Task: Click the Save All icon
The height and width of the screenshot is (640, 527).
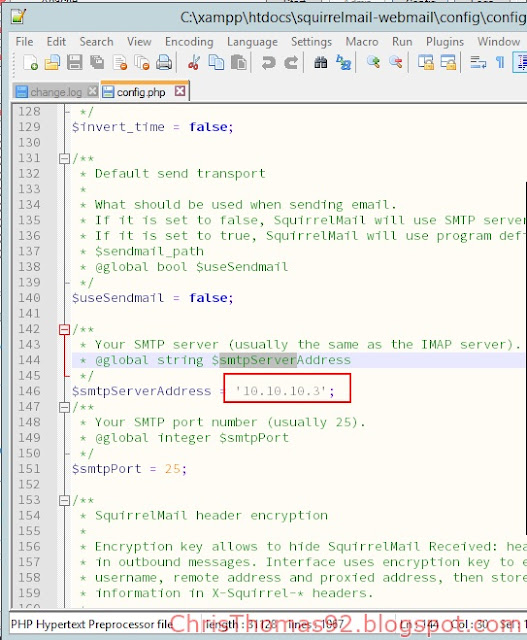Action: pos(97,62)
